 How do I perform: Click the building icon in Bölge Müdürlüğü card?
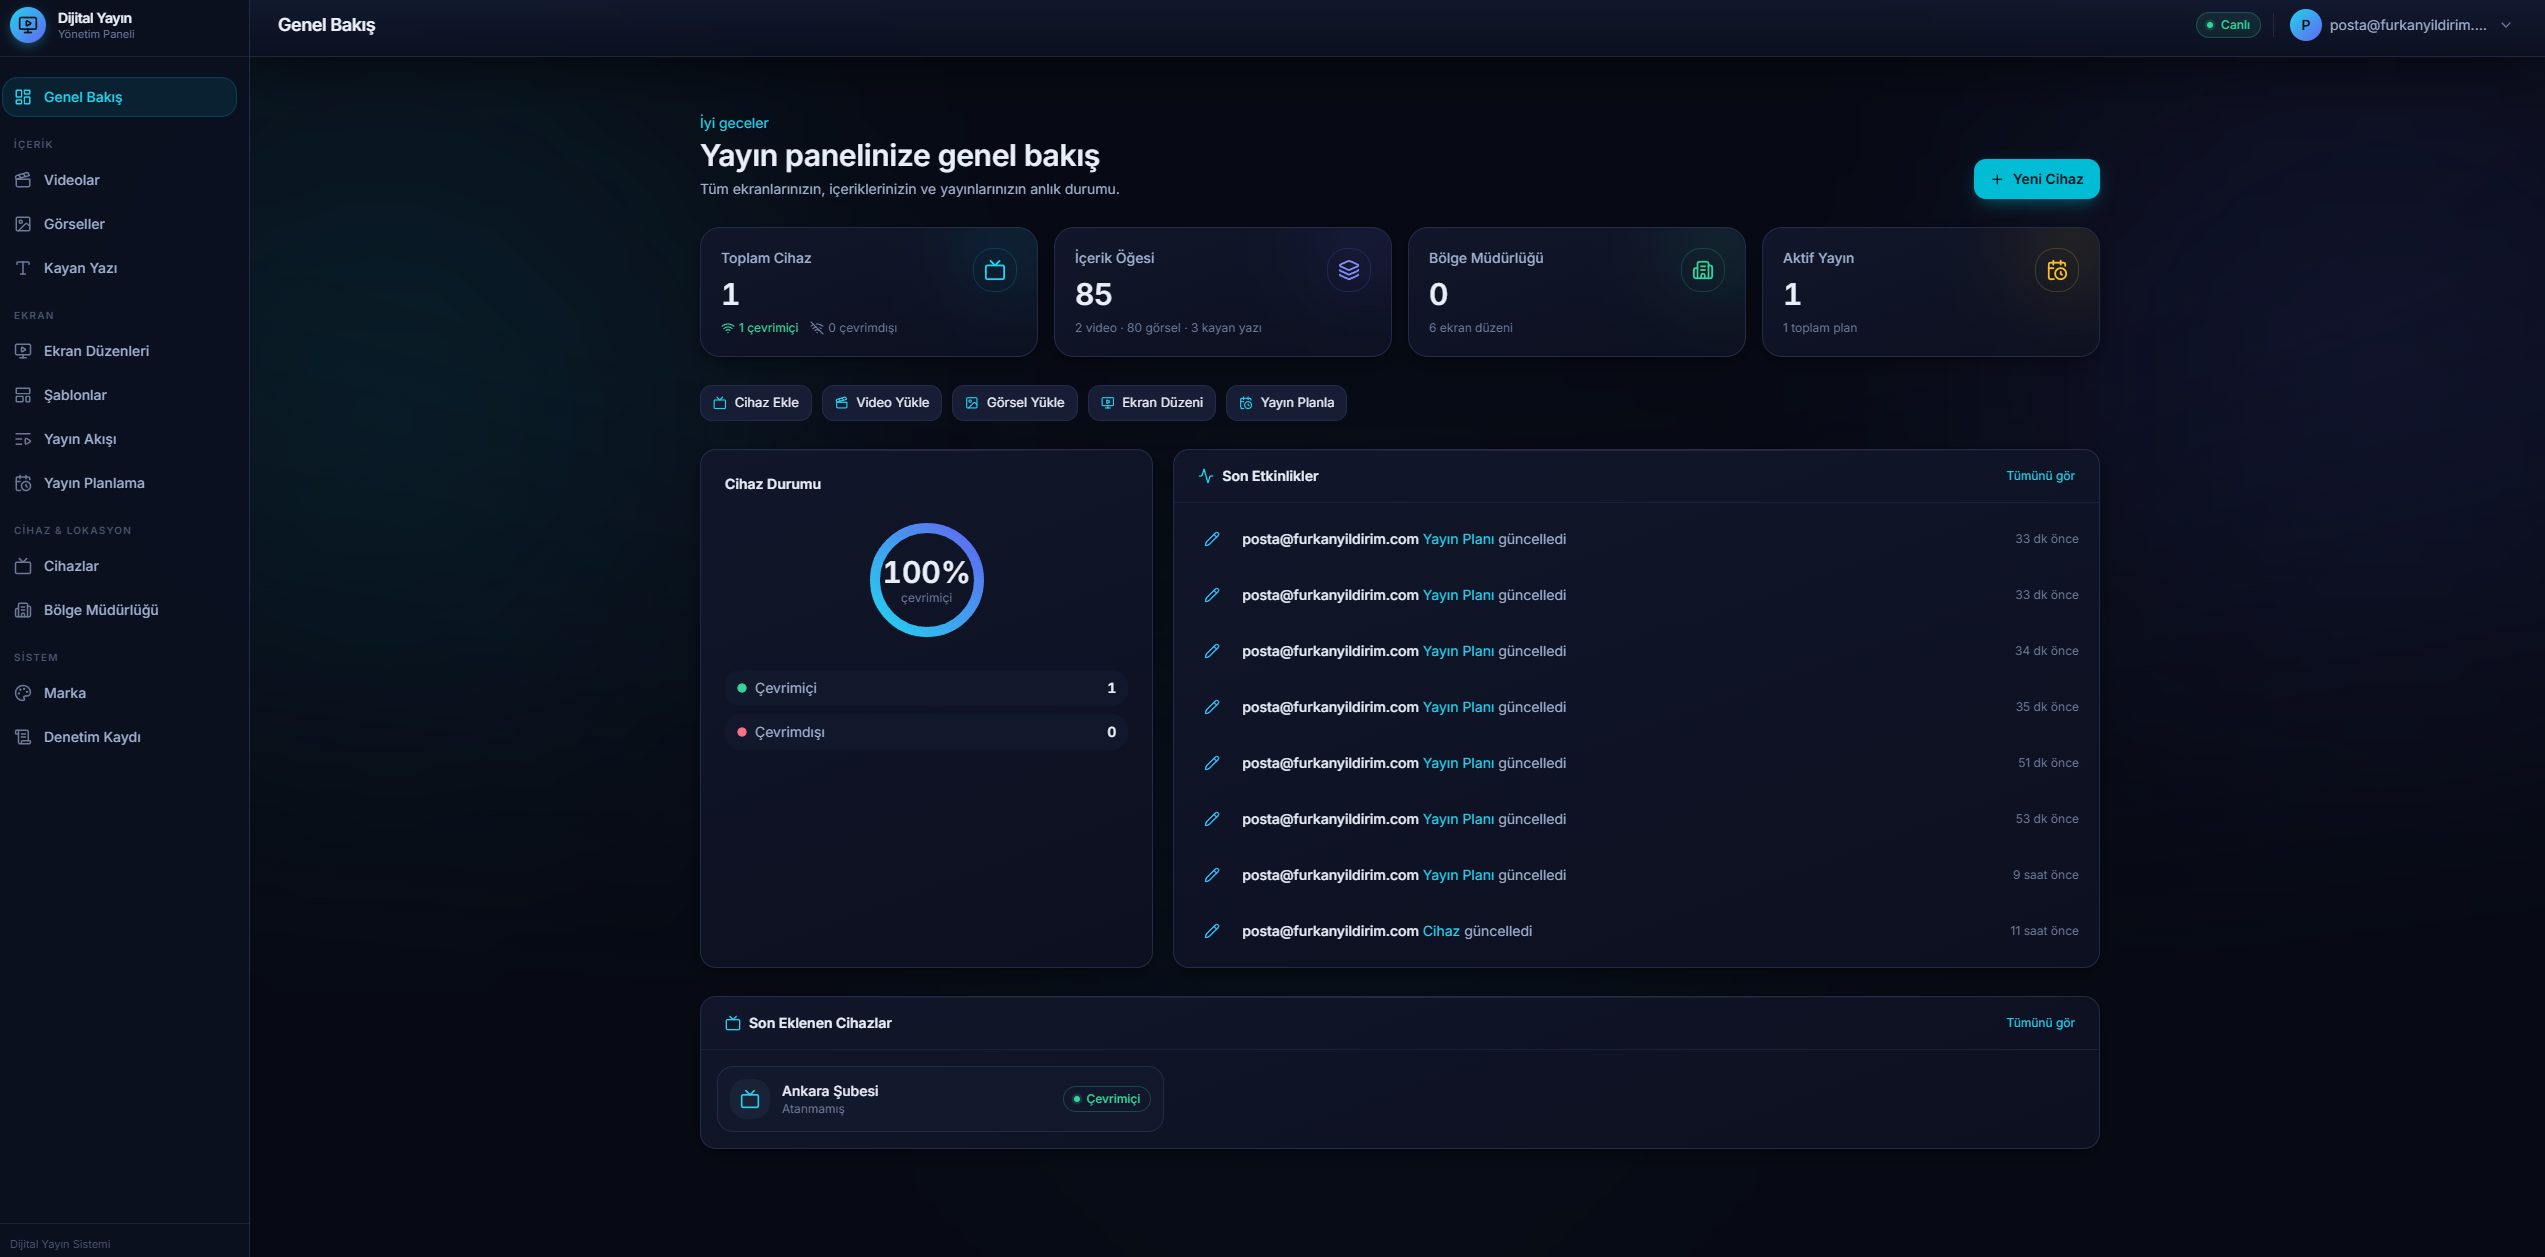pyautogui.click(x=1702, y=270)
